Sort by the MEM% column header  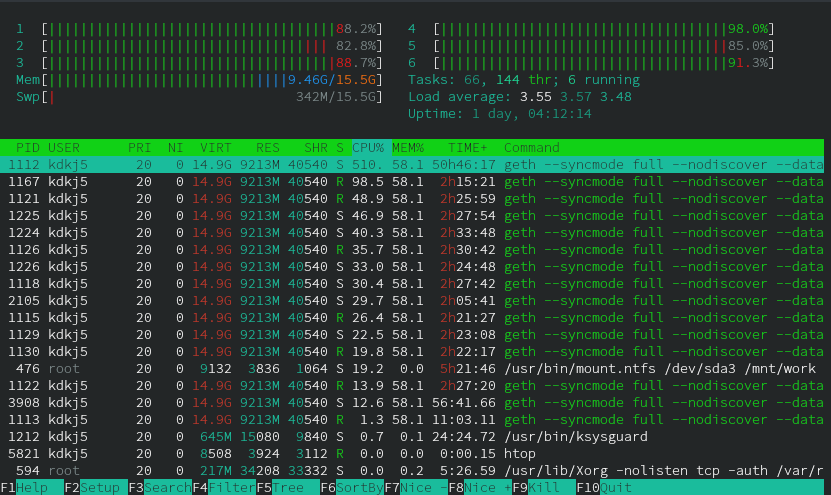point(408,148)
